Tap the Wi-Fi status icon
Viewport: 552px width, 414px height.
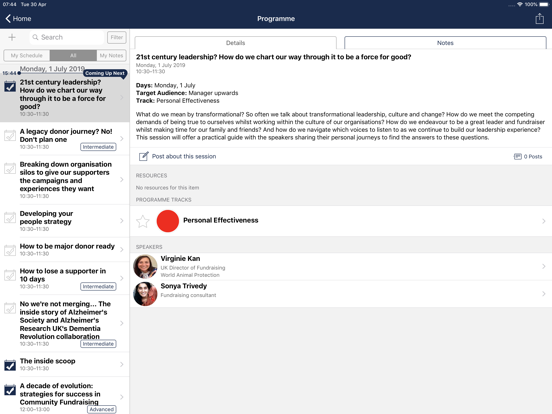[520, 4]
